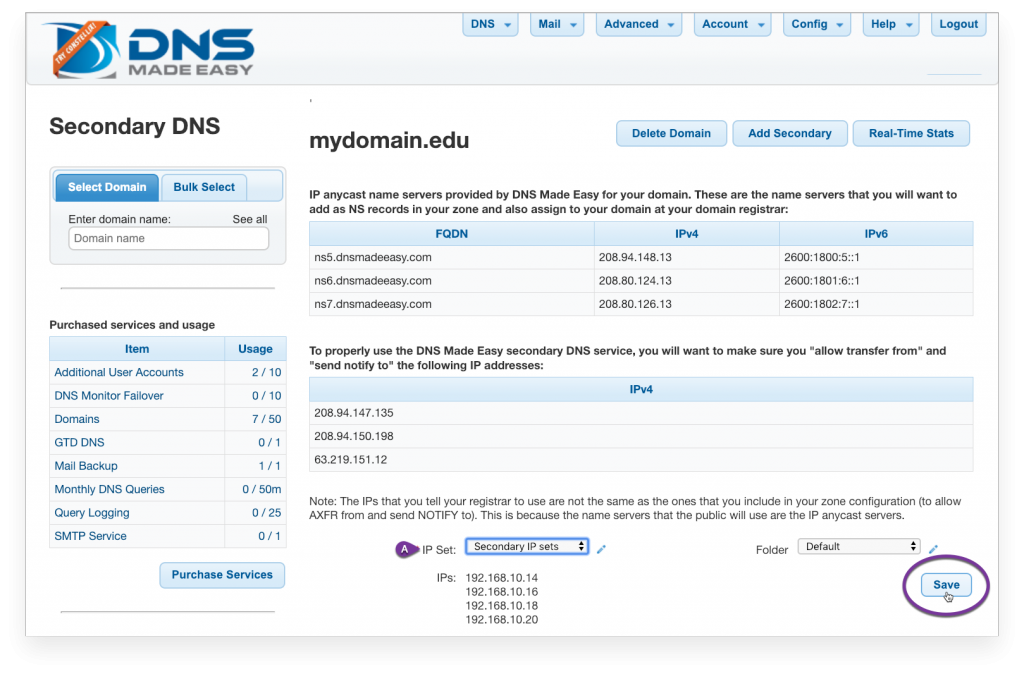Screen dimensions: 1024x674
Task: Open the DNS menu
Action: [490, 24]
